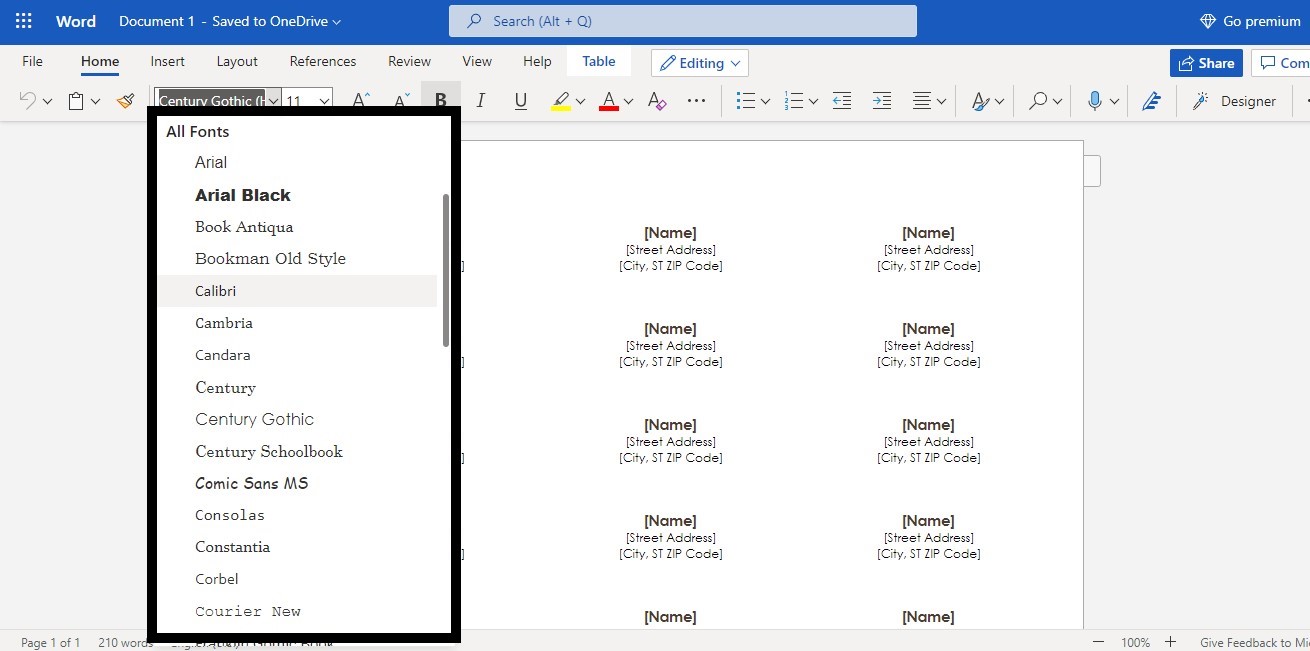The width and height of the screenshot is (1310, 651).
Task: Click the 100% zoom level
Action: pos(1135,642)
